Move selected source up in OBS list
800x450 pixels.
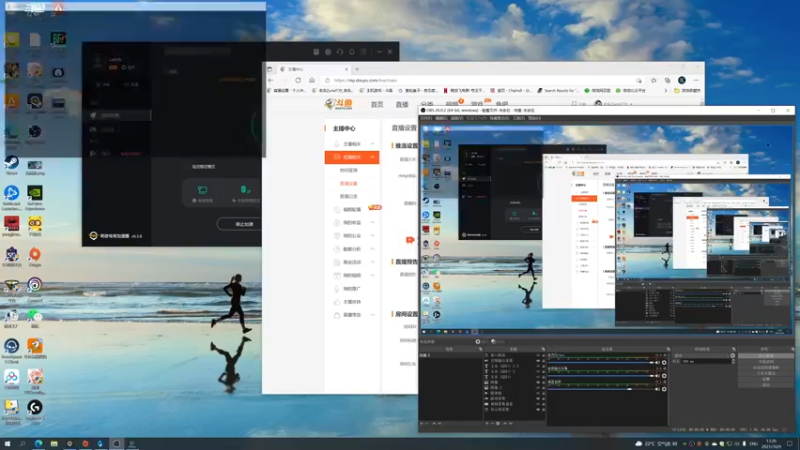[x=505, y=423]
